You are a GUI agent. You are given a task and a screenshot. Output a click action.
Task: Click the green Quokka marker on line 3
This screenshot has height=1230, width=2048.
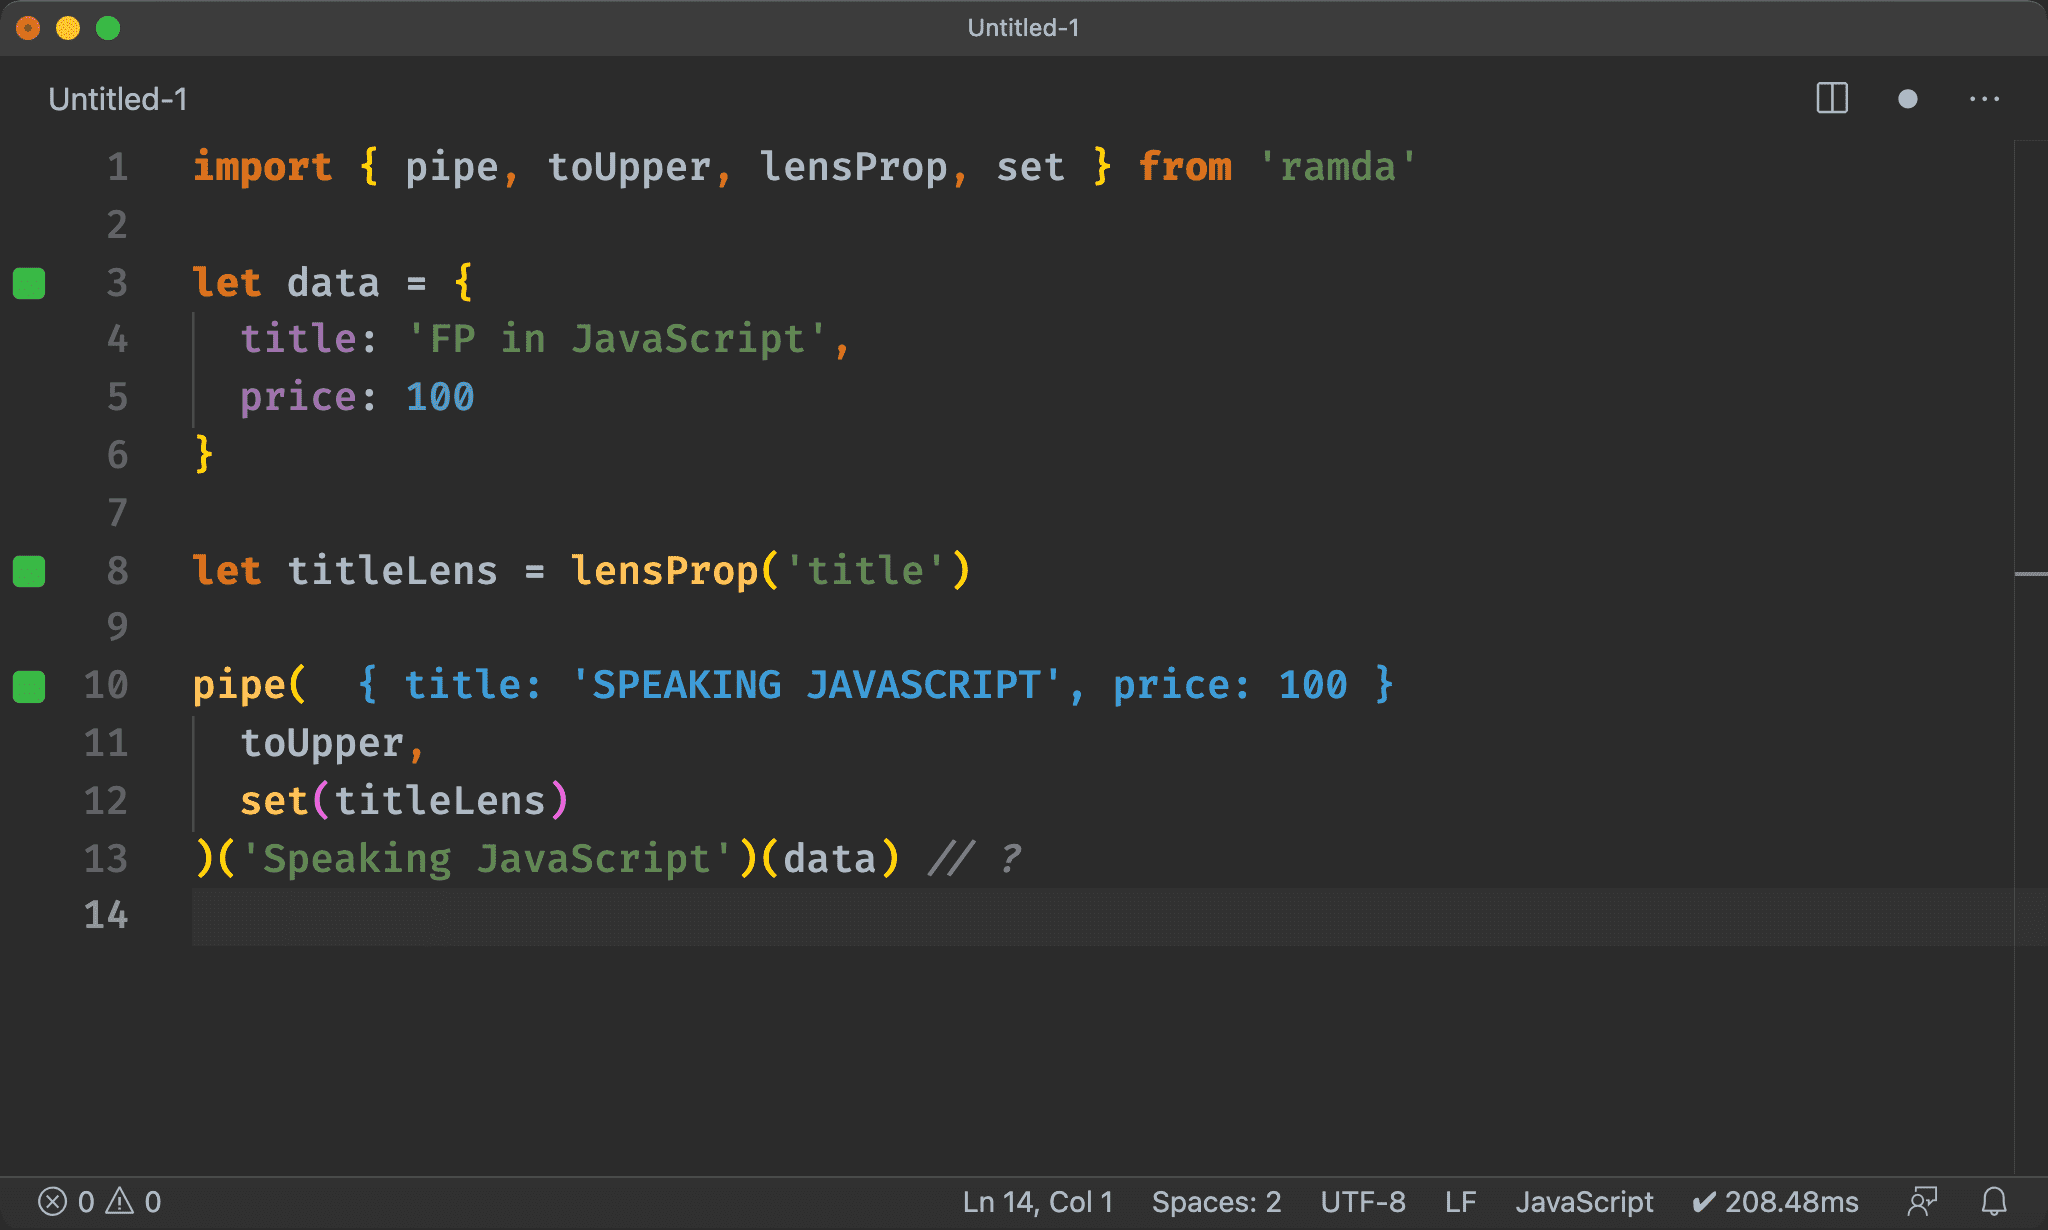(x=29, y=283)
